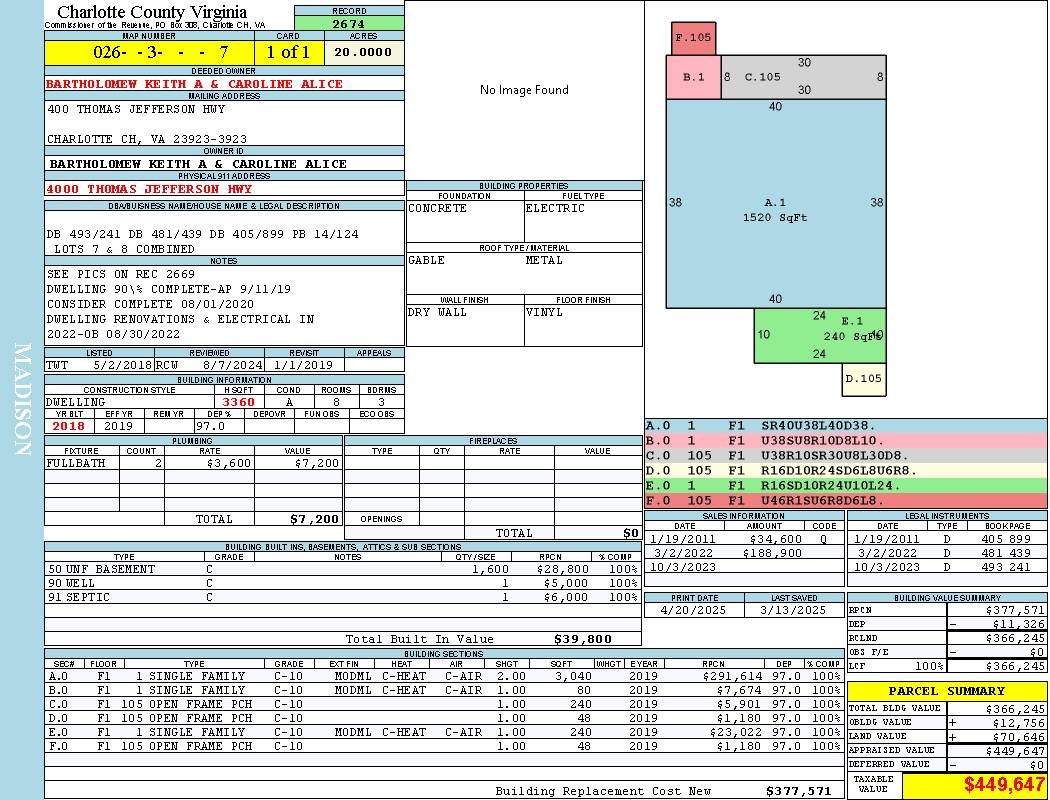Image resolution: width=1050 pixels, height=800 pixels.
Task: Click the HSQFT value 3360
Action: pos(239,402)
